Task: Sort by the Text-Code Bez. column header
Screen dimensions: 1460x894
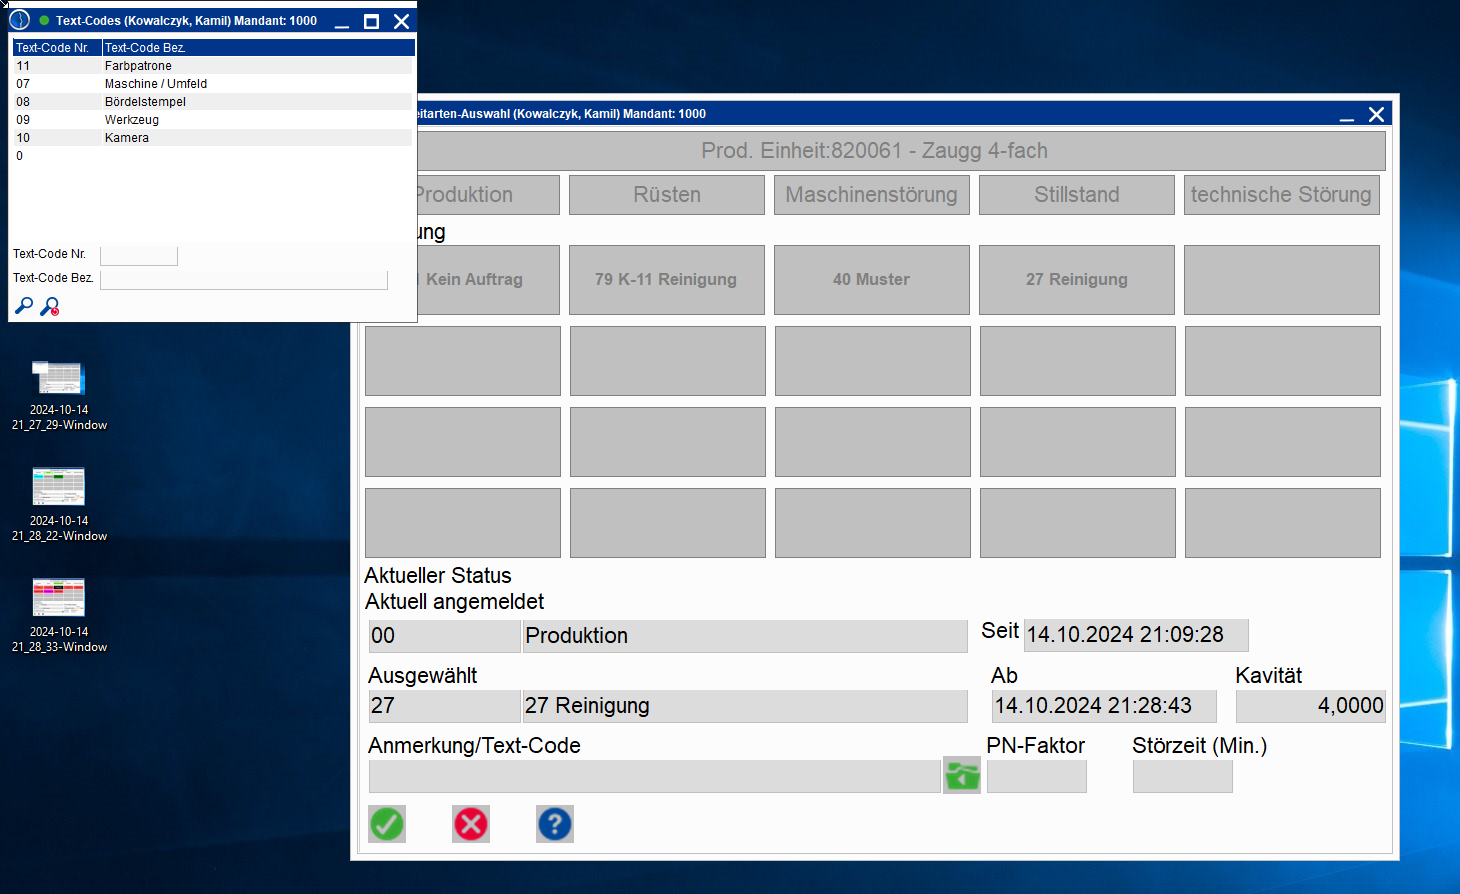Action: [x=258, y=48]
